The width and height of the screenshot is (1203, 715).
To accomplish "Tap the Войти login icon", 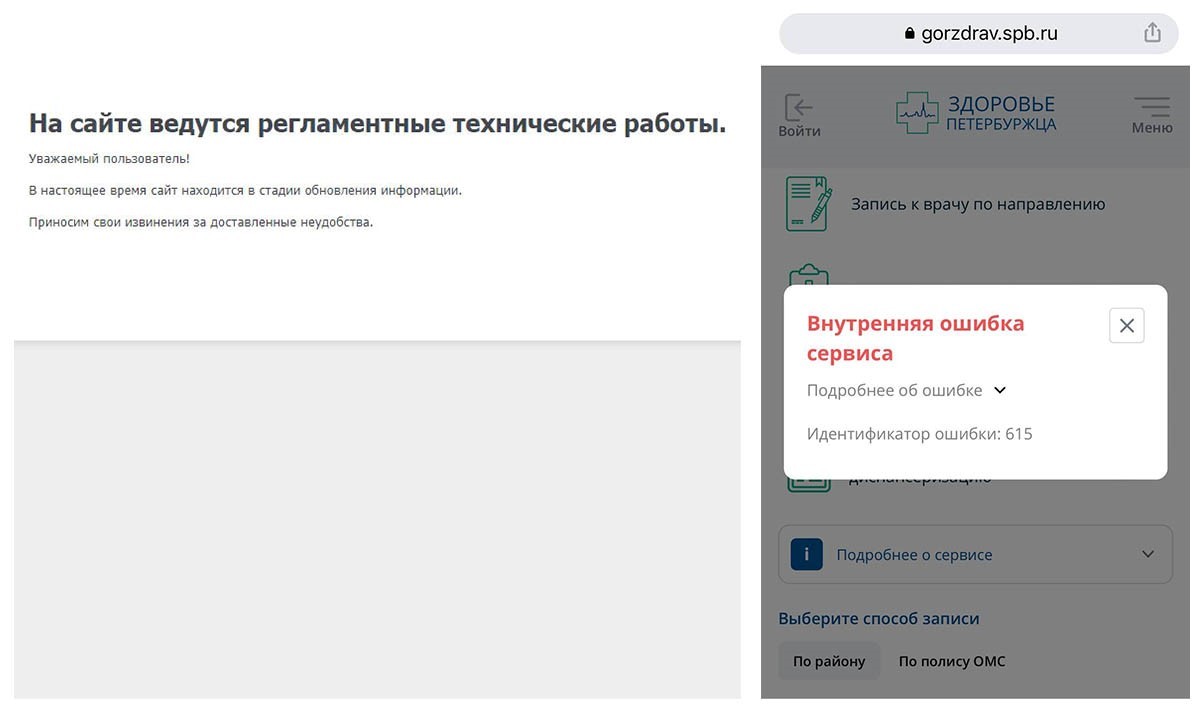I will coord(799,115).
